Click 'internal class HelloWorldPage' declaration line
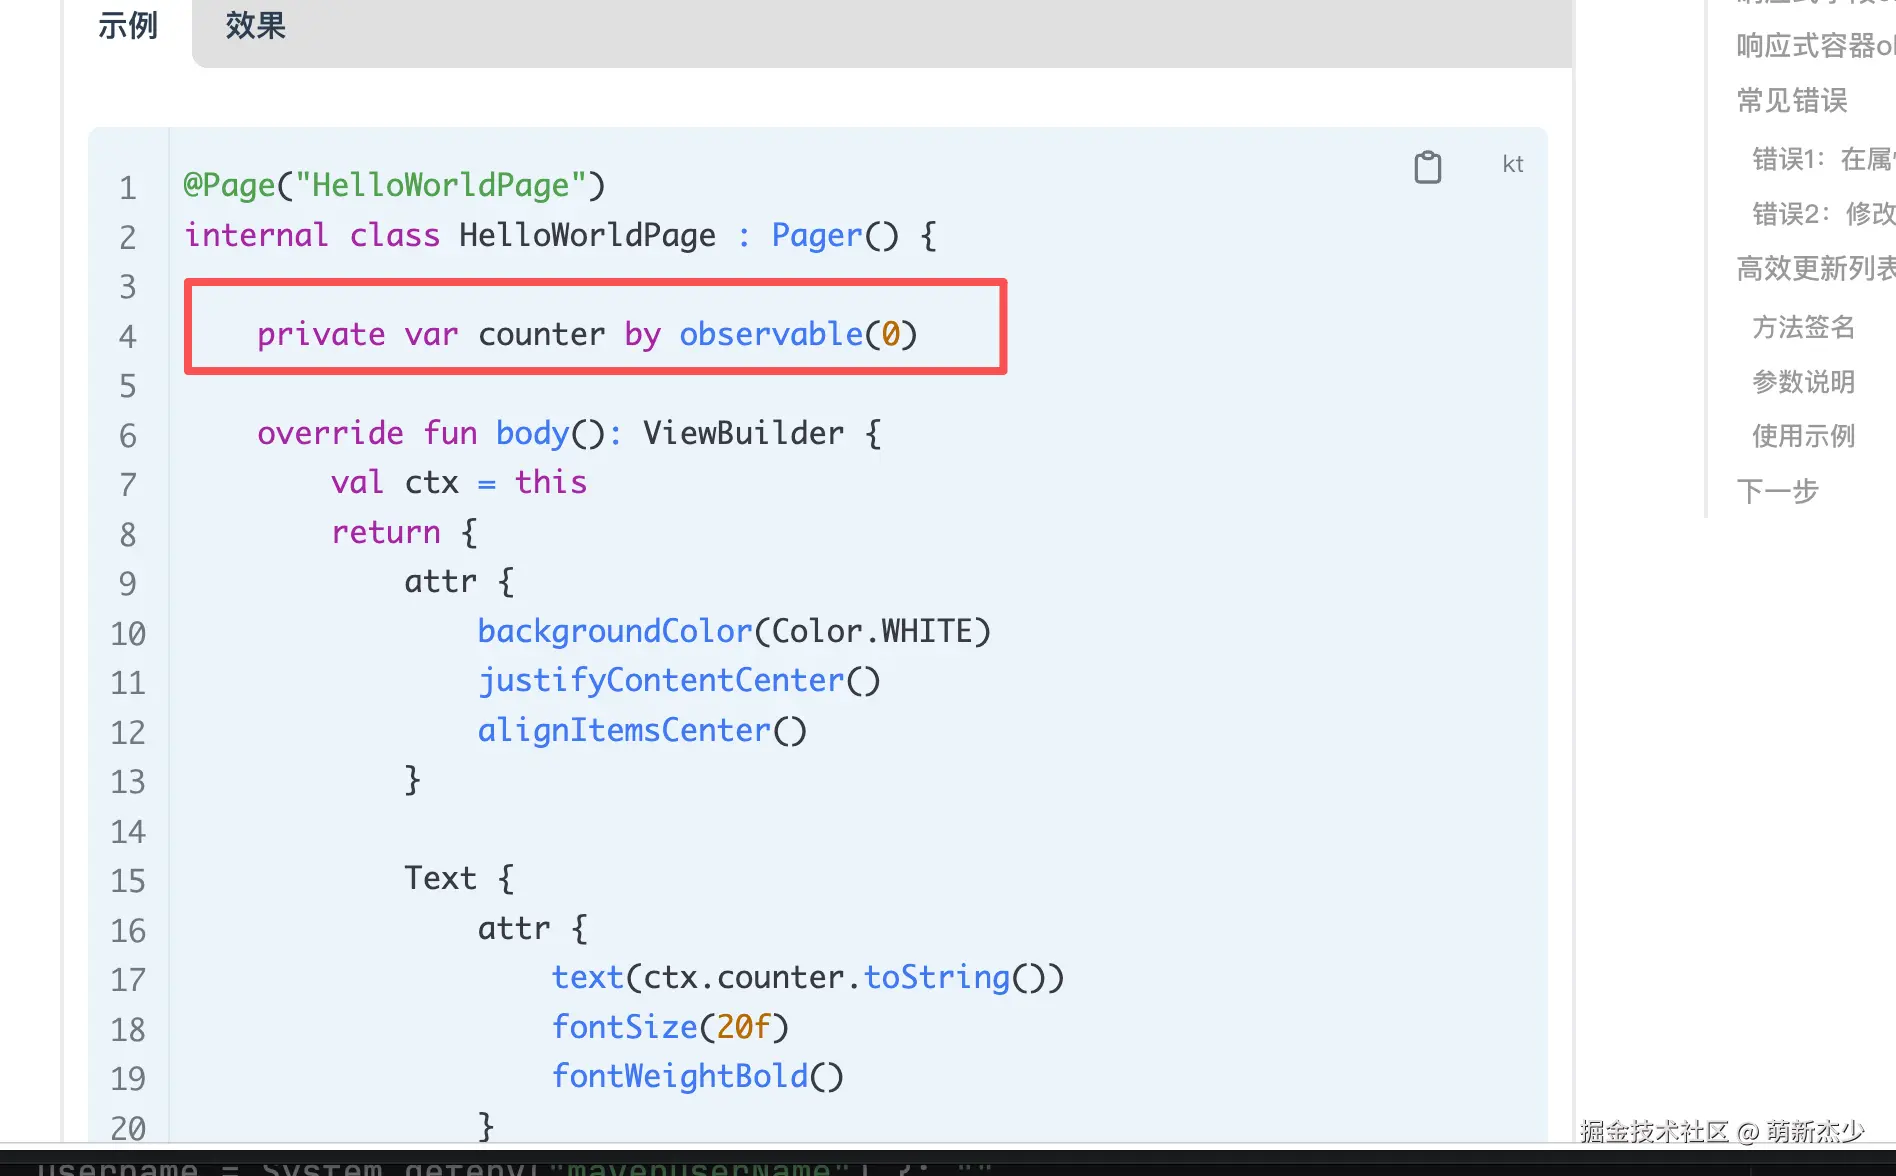The image size is (1896, 1176). (560, 235)
